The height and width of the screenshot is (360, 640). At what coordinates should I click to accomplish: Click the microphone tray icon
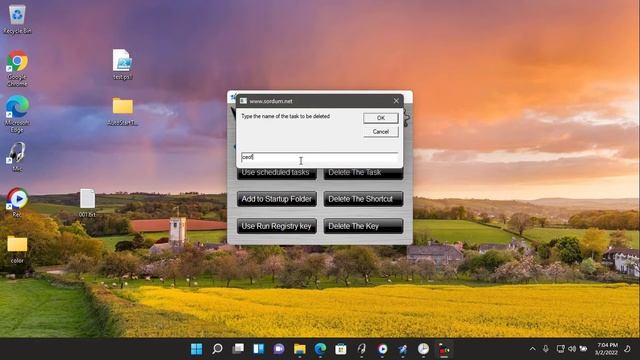tap(546, 349)
